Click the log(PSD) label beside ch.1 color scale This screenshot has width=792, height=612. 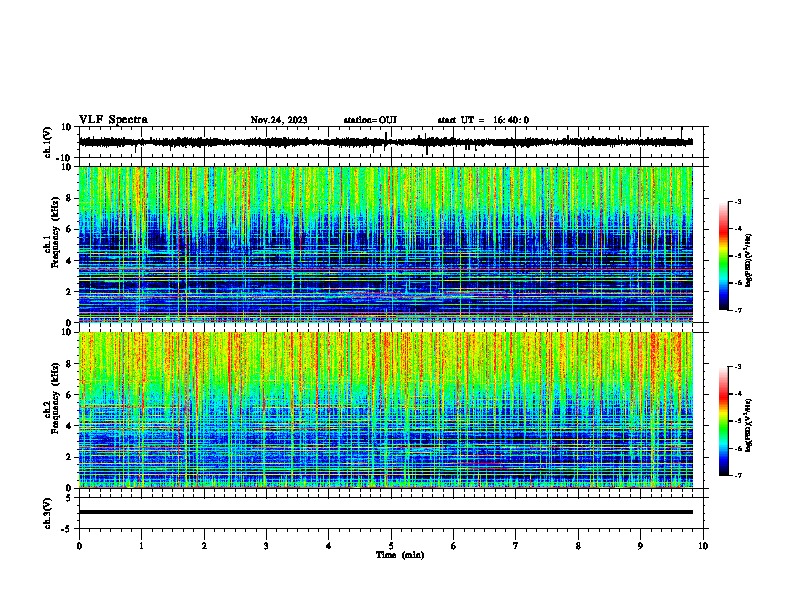748,261
